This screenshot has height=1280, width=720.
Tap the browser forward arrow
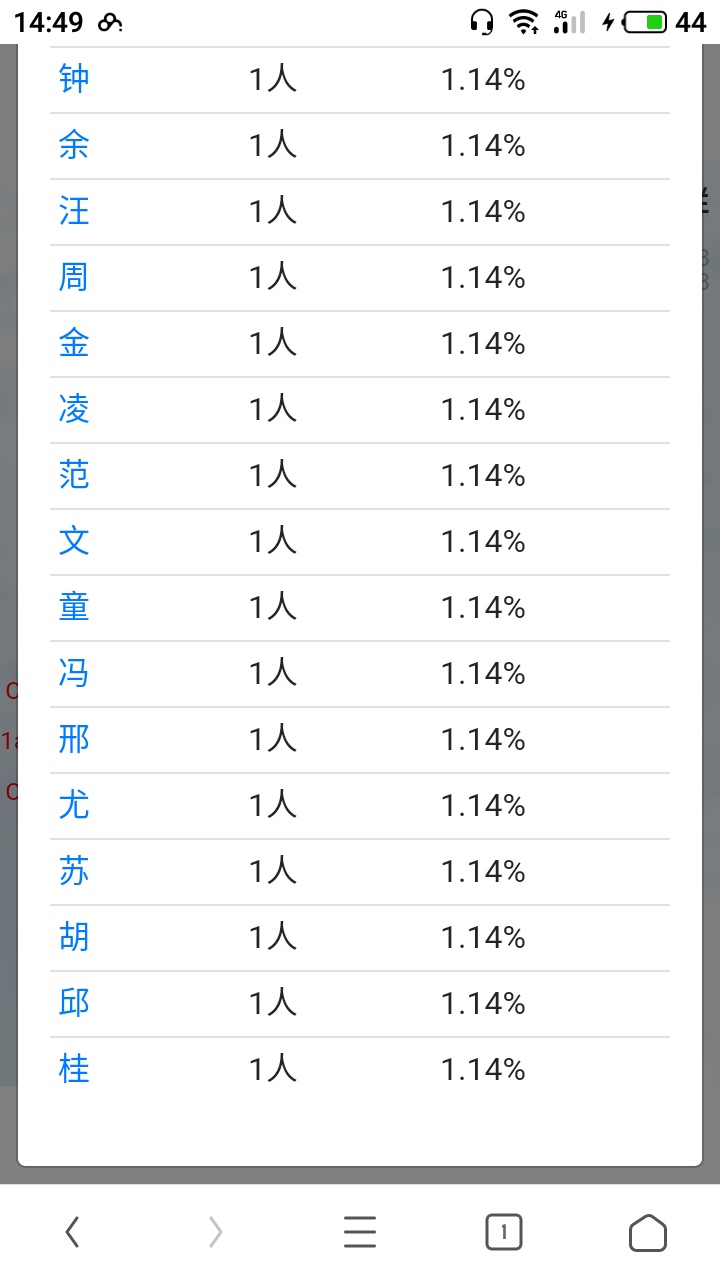[x=215, y=1233]
